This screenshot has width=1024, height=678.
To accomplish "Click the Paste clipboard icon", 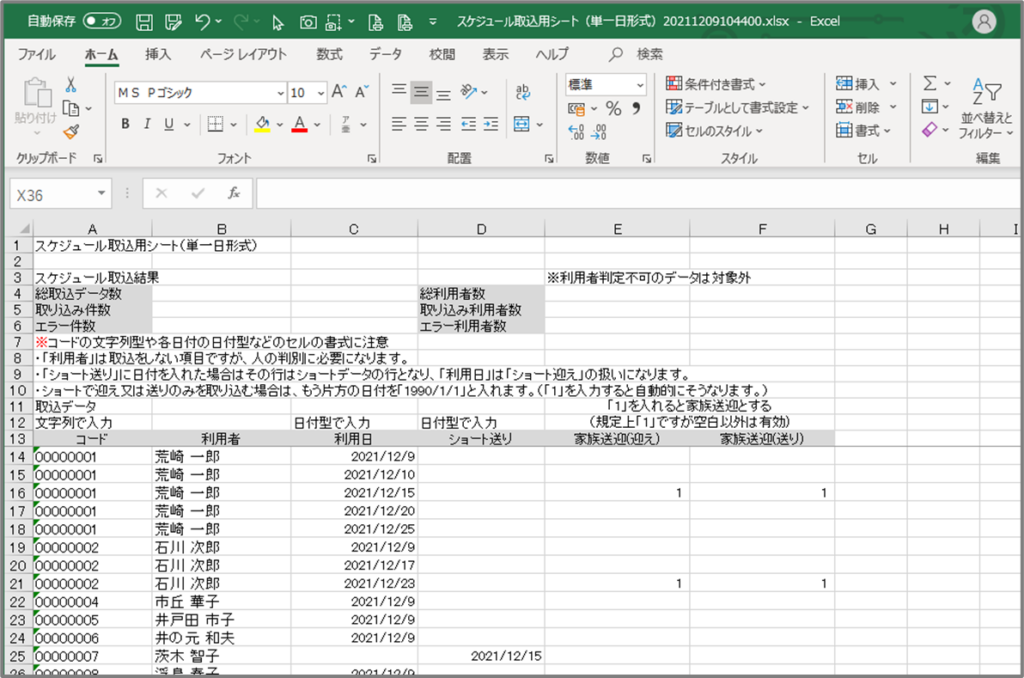I will coord(37,93).
